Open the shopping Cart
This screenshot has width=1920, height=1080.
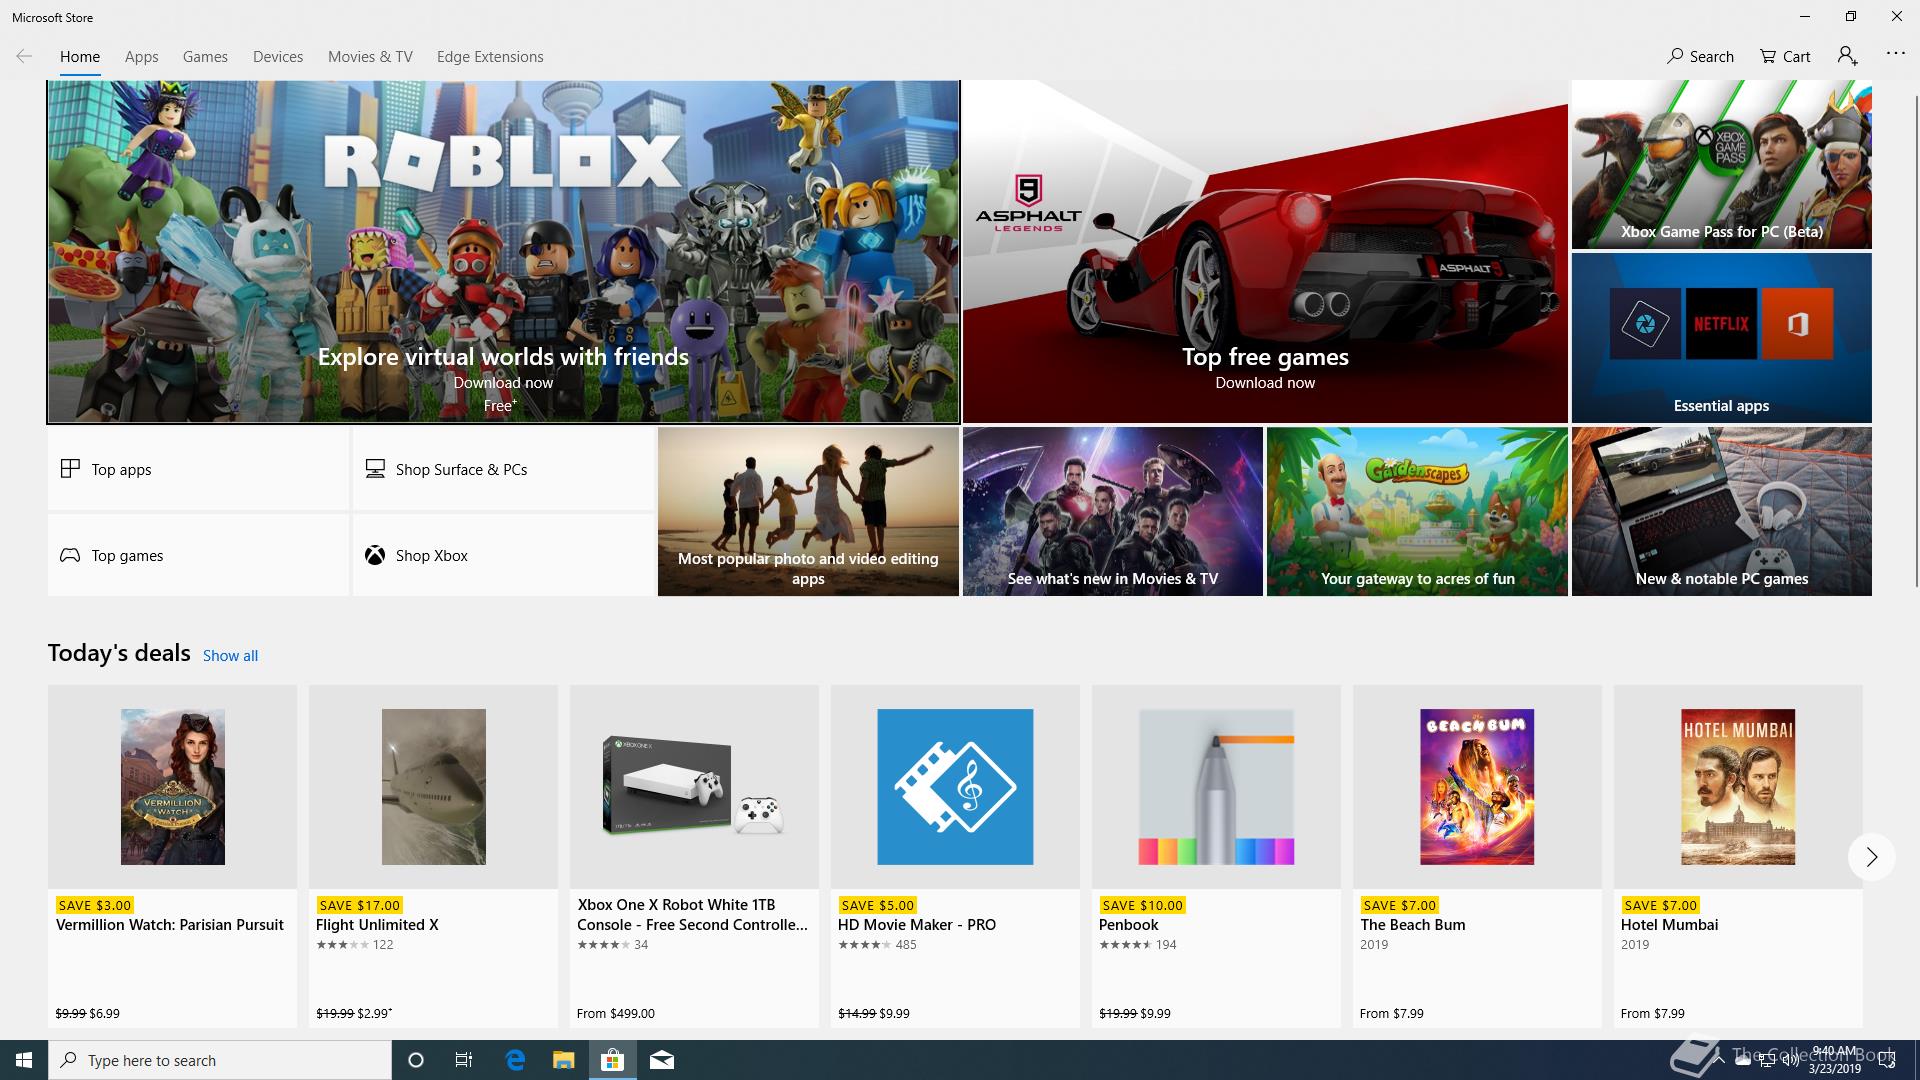click(x=1785, y=56)
